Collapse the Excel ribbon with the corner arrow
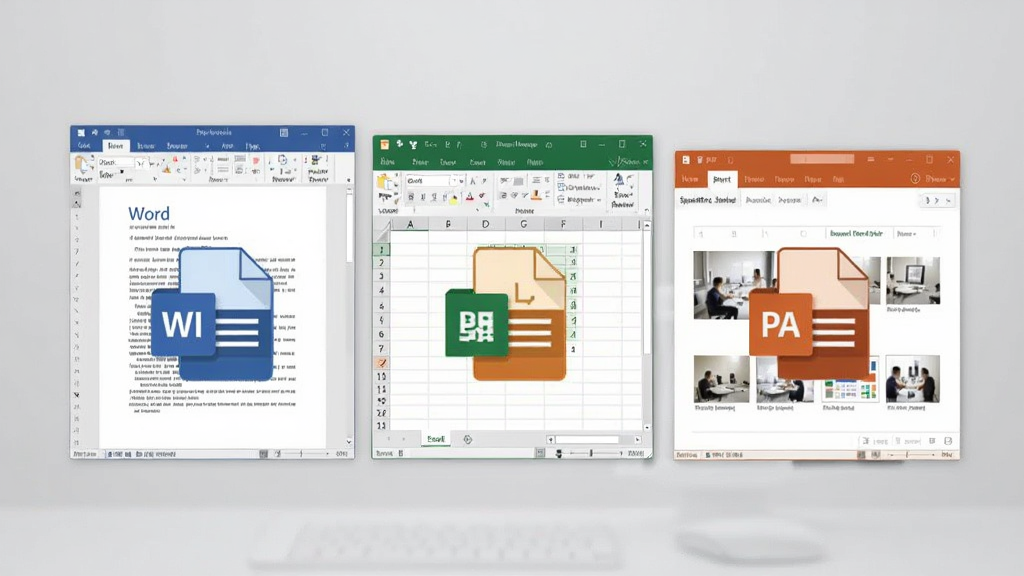Viewport: 1024px width, 576px height. 647,211
